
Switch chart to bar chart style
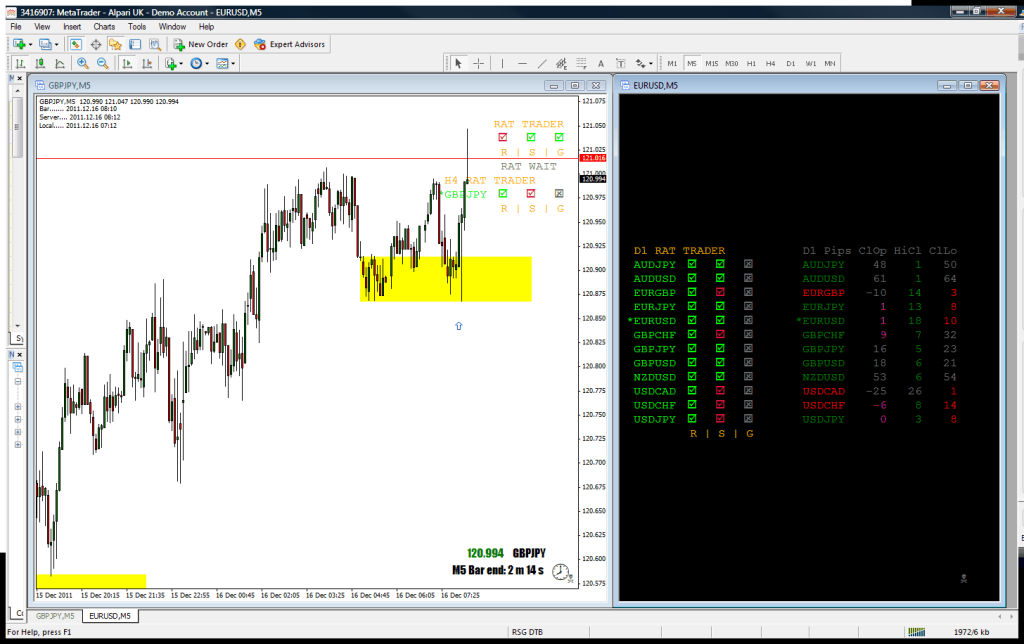pyautogui.click(x=20, y=63)
